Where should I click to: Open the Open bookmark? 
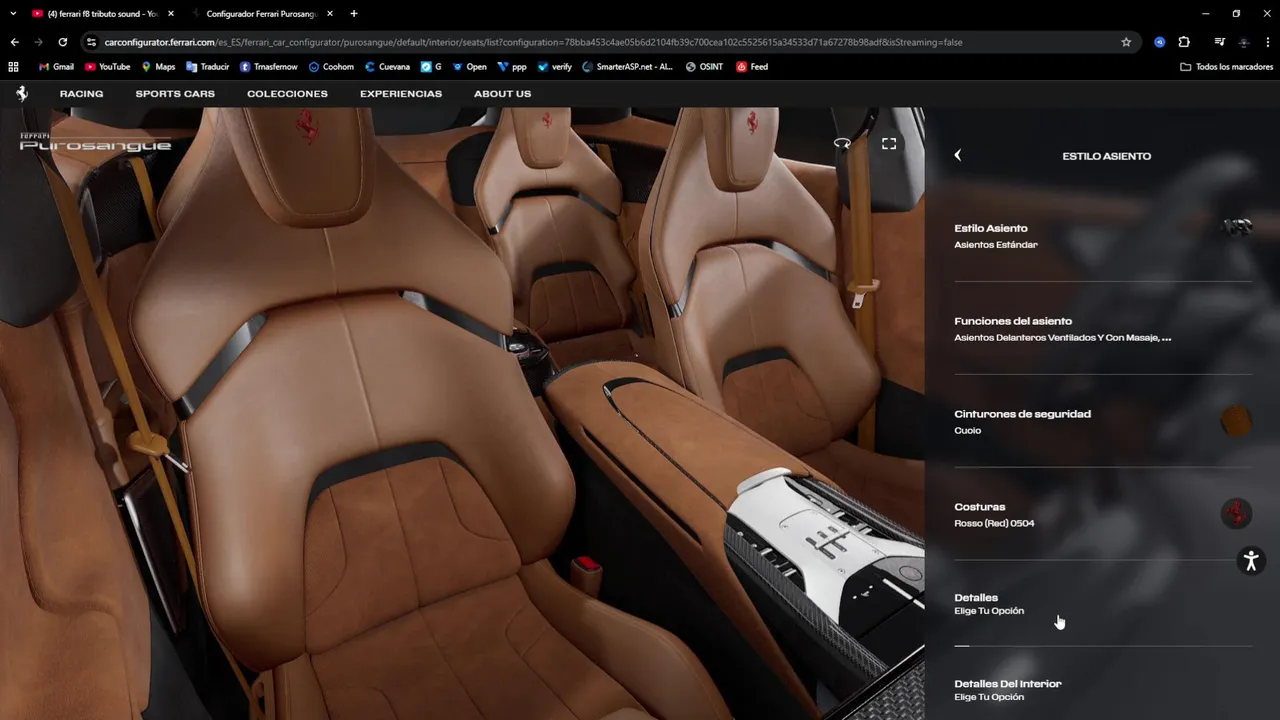pyautogui.click(x=469, y=67)
